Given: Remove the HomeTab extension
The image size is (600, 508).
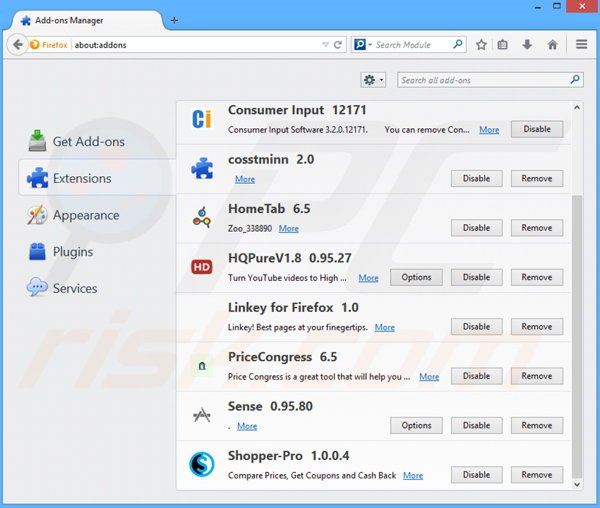Looking at the screenshot, I should click(x=537, y=228).
